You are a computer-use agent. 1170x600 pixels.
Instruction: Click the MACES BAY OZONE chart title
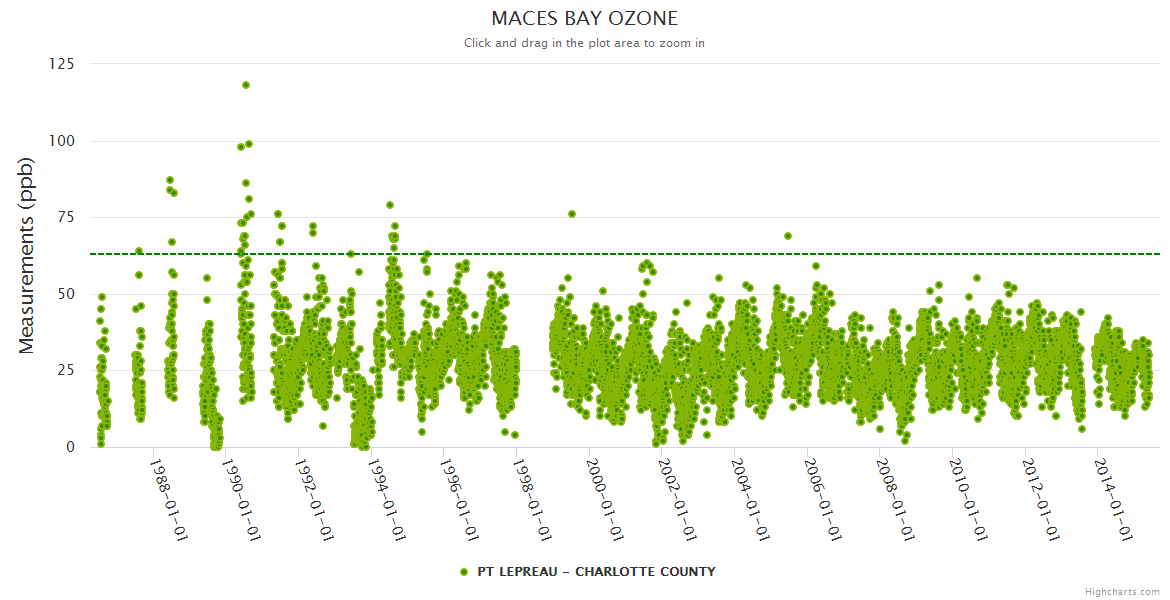[585, 19]
